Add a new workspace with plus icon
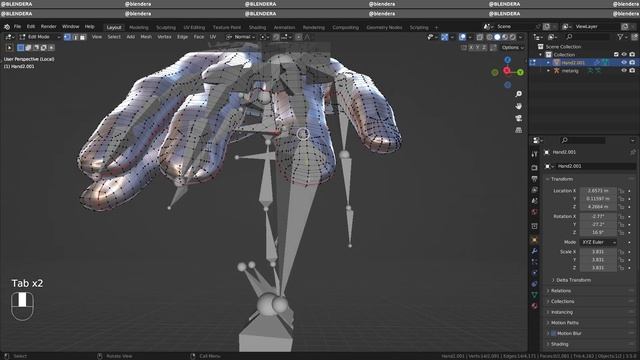Screen dimensions: 640x360 click(x=436, y=27)
